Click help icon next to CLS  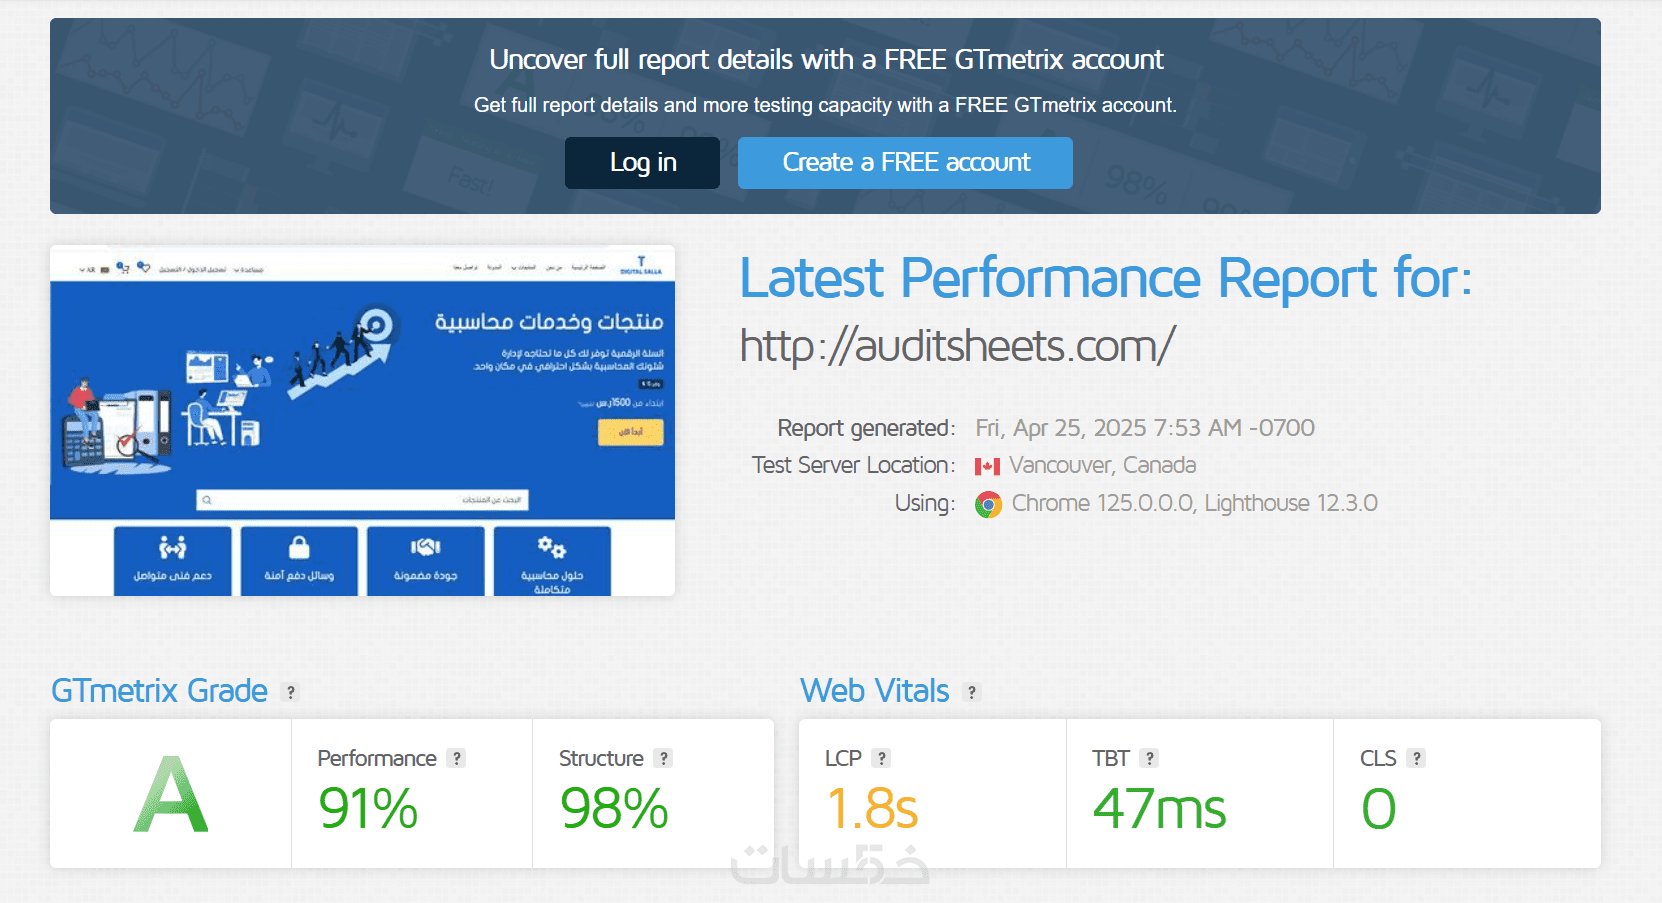click(1416, 758)
